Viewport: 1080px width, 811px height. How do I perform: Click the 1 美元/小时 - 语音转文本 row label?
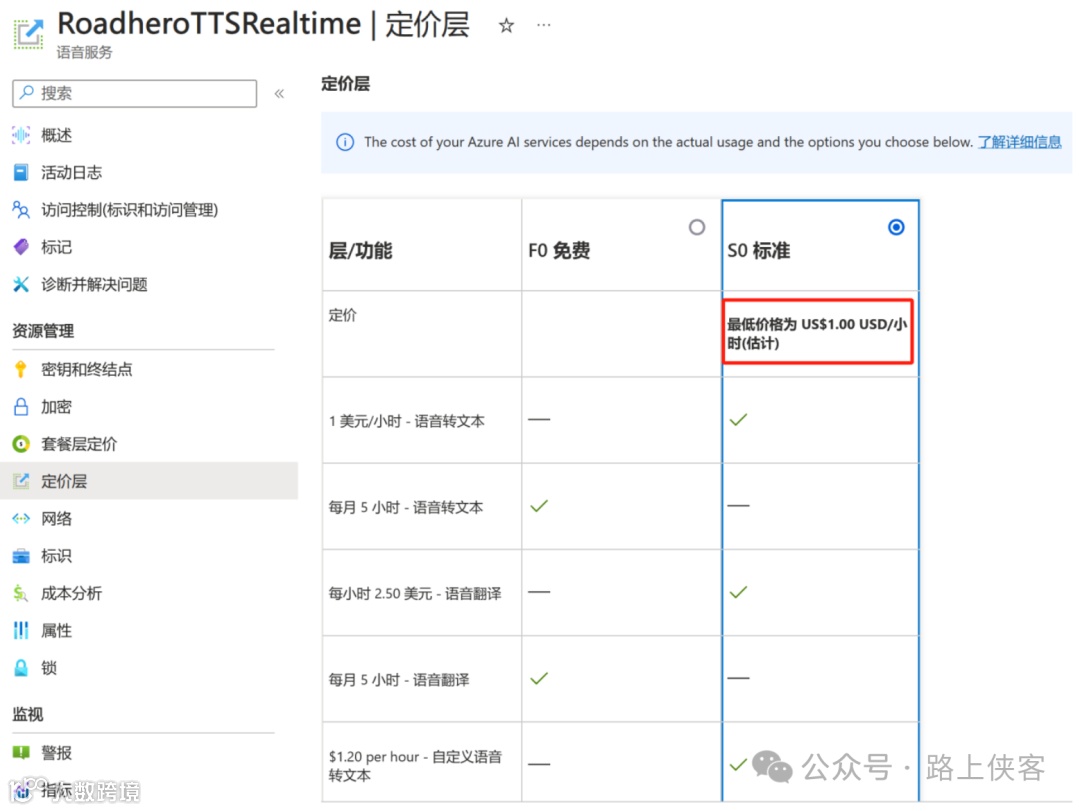[x=406, y=421]
